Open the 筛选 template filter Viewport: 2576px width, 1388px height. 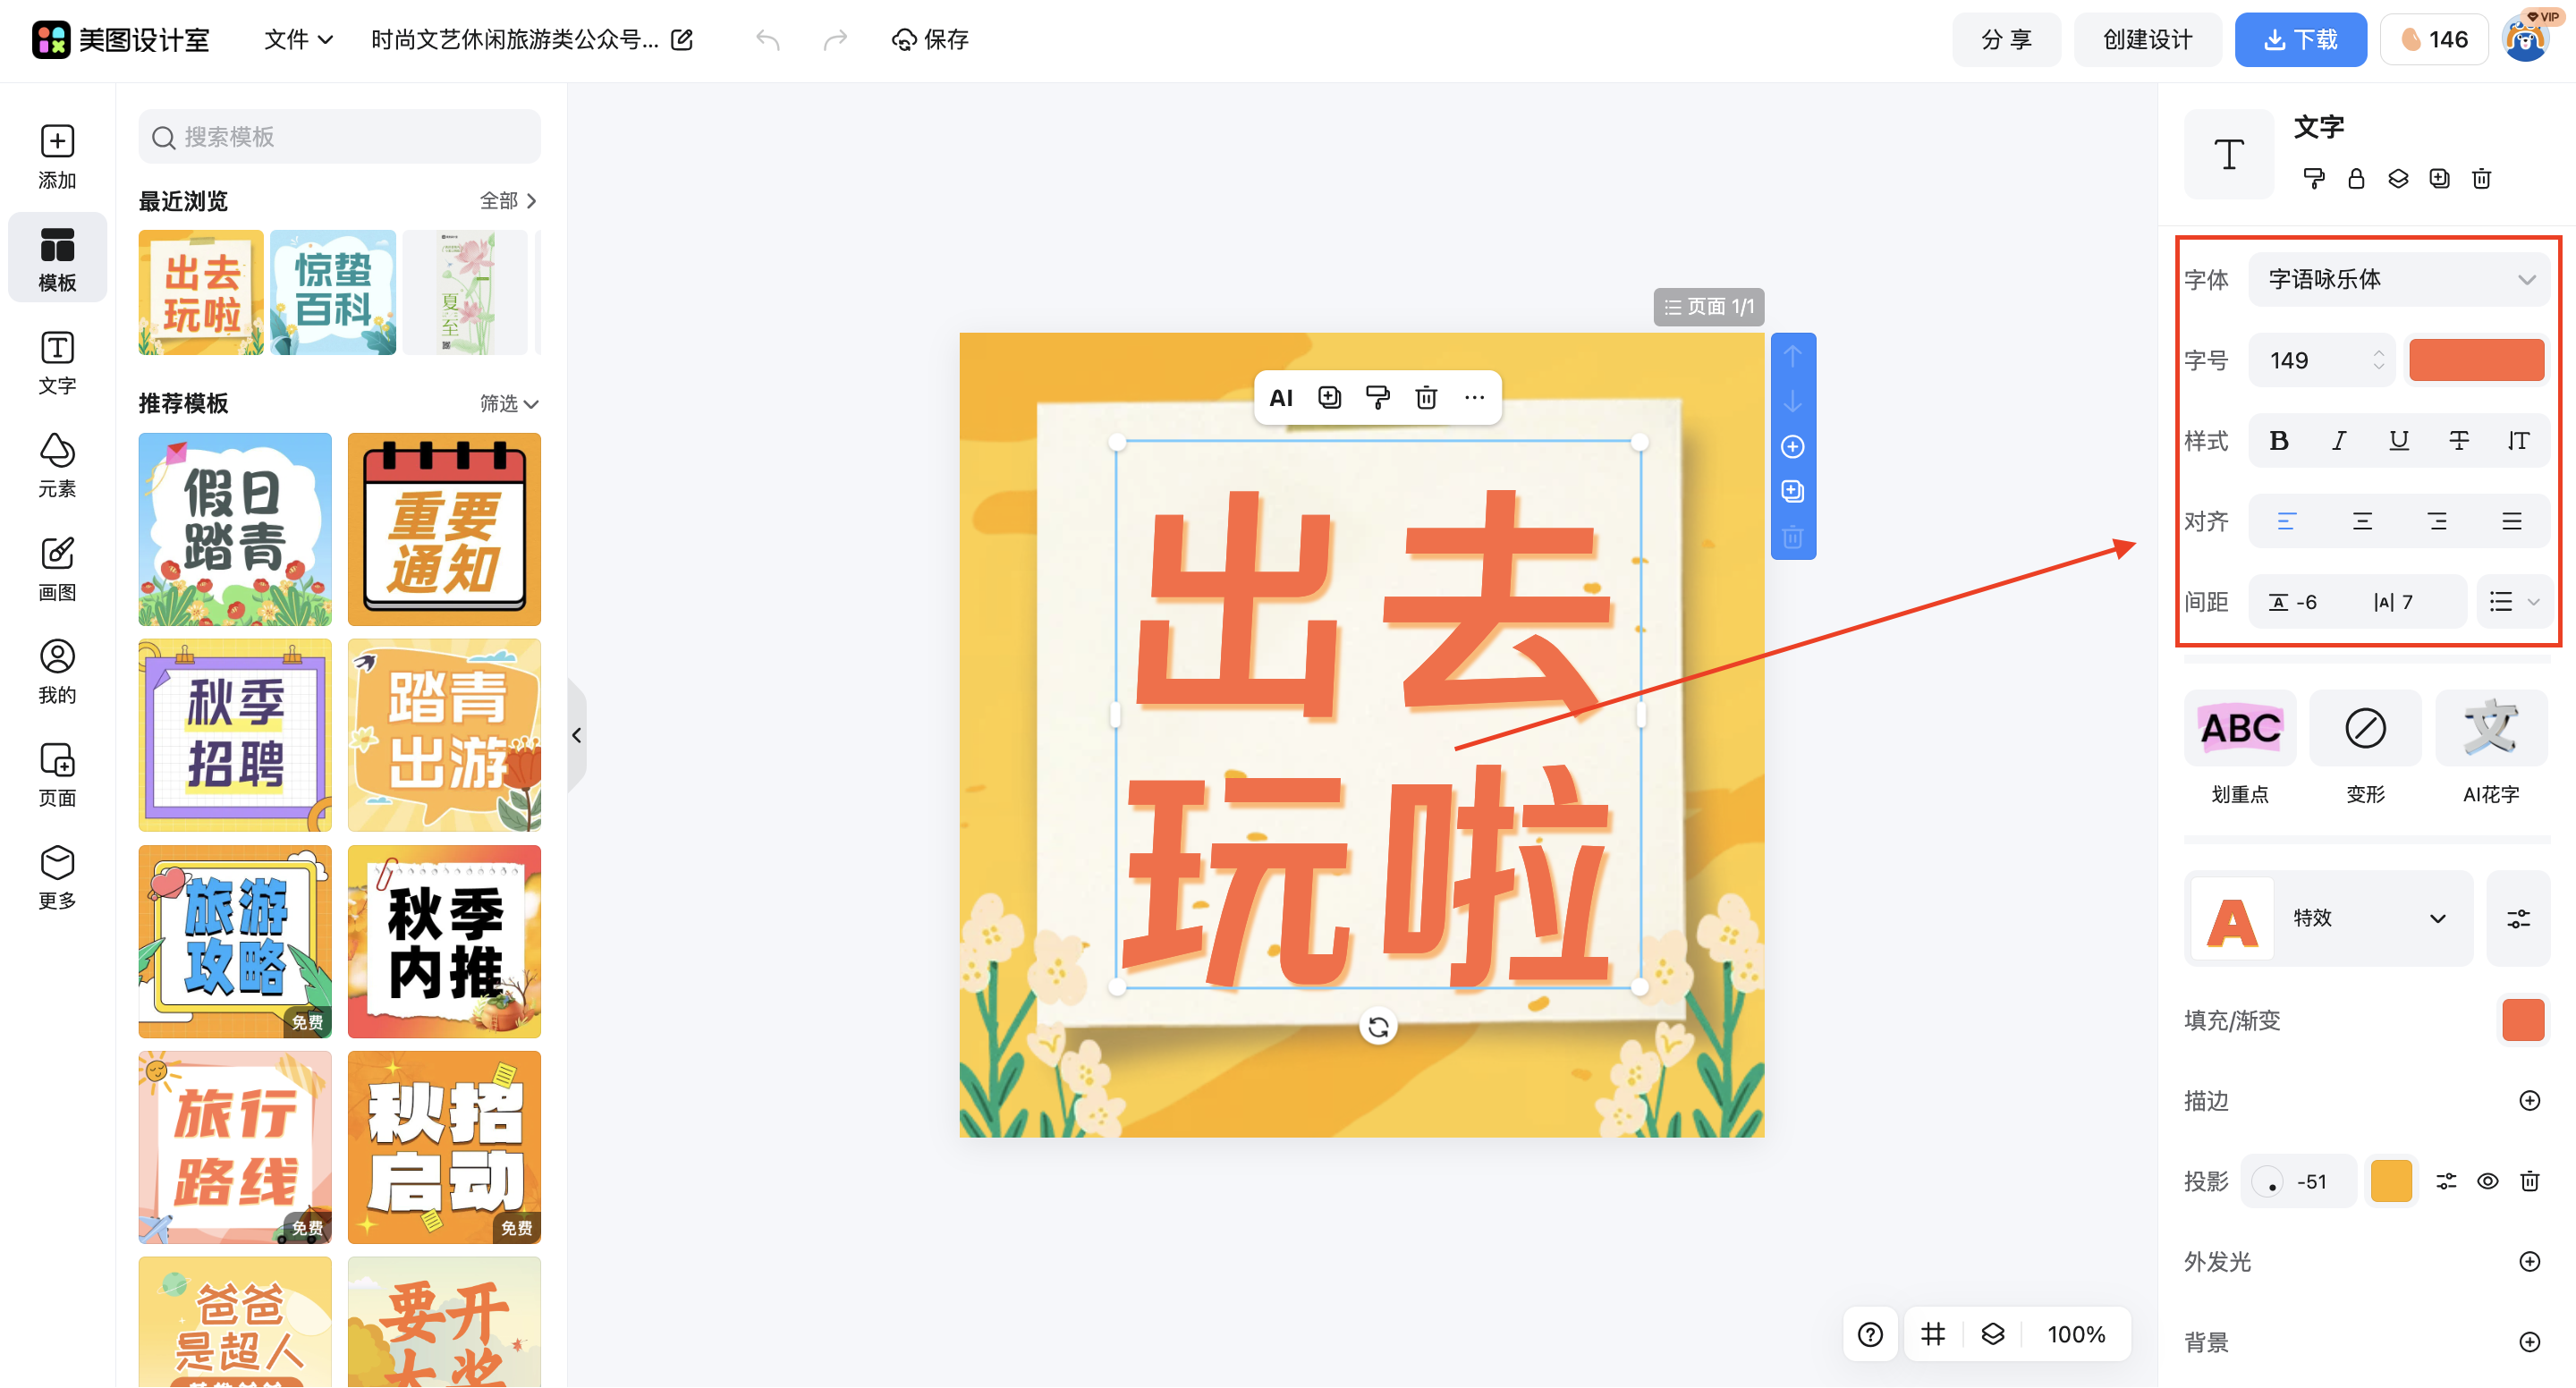pos(507,404)
